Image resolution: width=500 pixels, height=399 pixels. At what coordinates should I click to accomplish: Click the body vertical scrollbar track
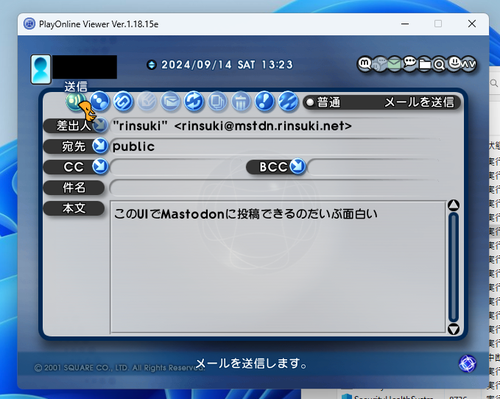454,267
